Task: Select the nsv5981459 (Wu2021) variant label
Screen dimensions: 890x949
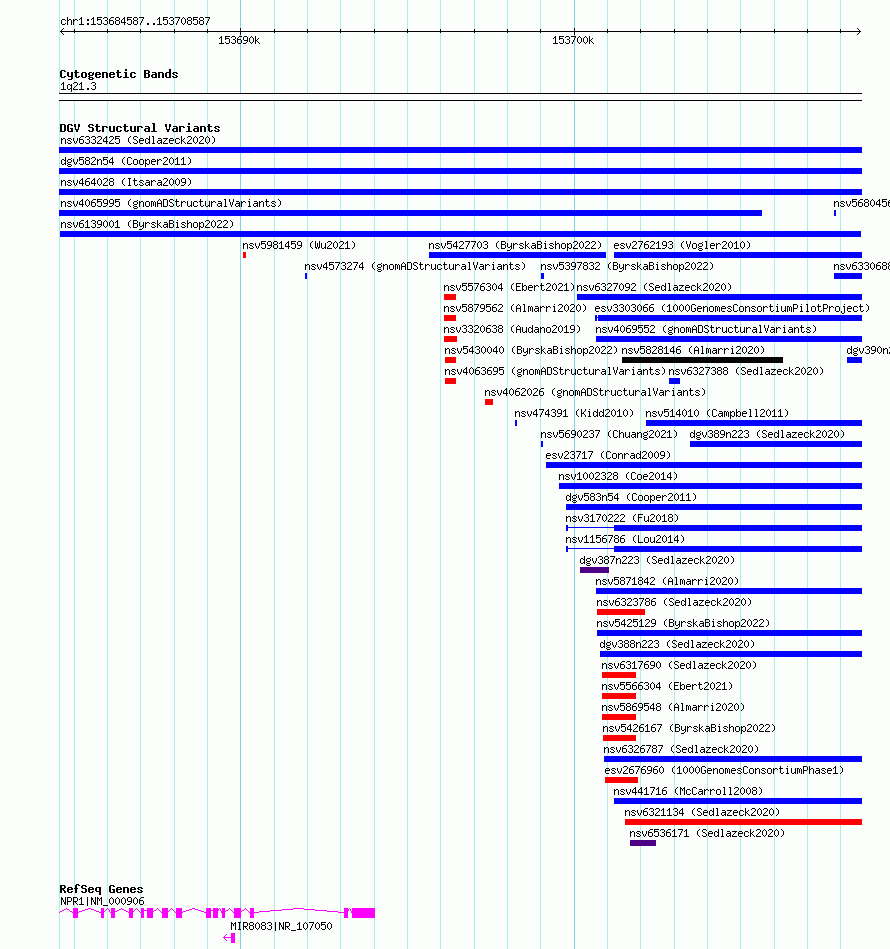Action: point(299,246)
